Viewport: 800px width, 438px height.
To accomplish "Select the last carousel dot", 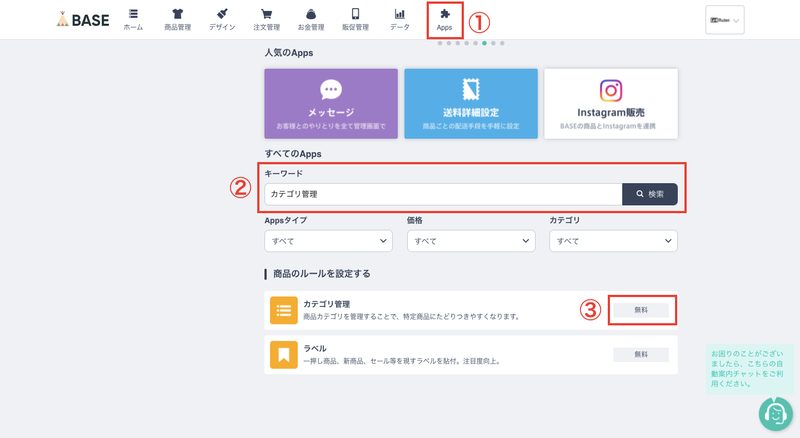I will click(502, 43).
